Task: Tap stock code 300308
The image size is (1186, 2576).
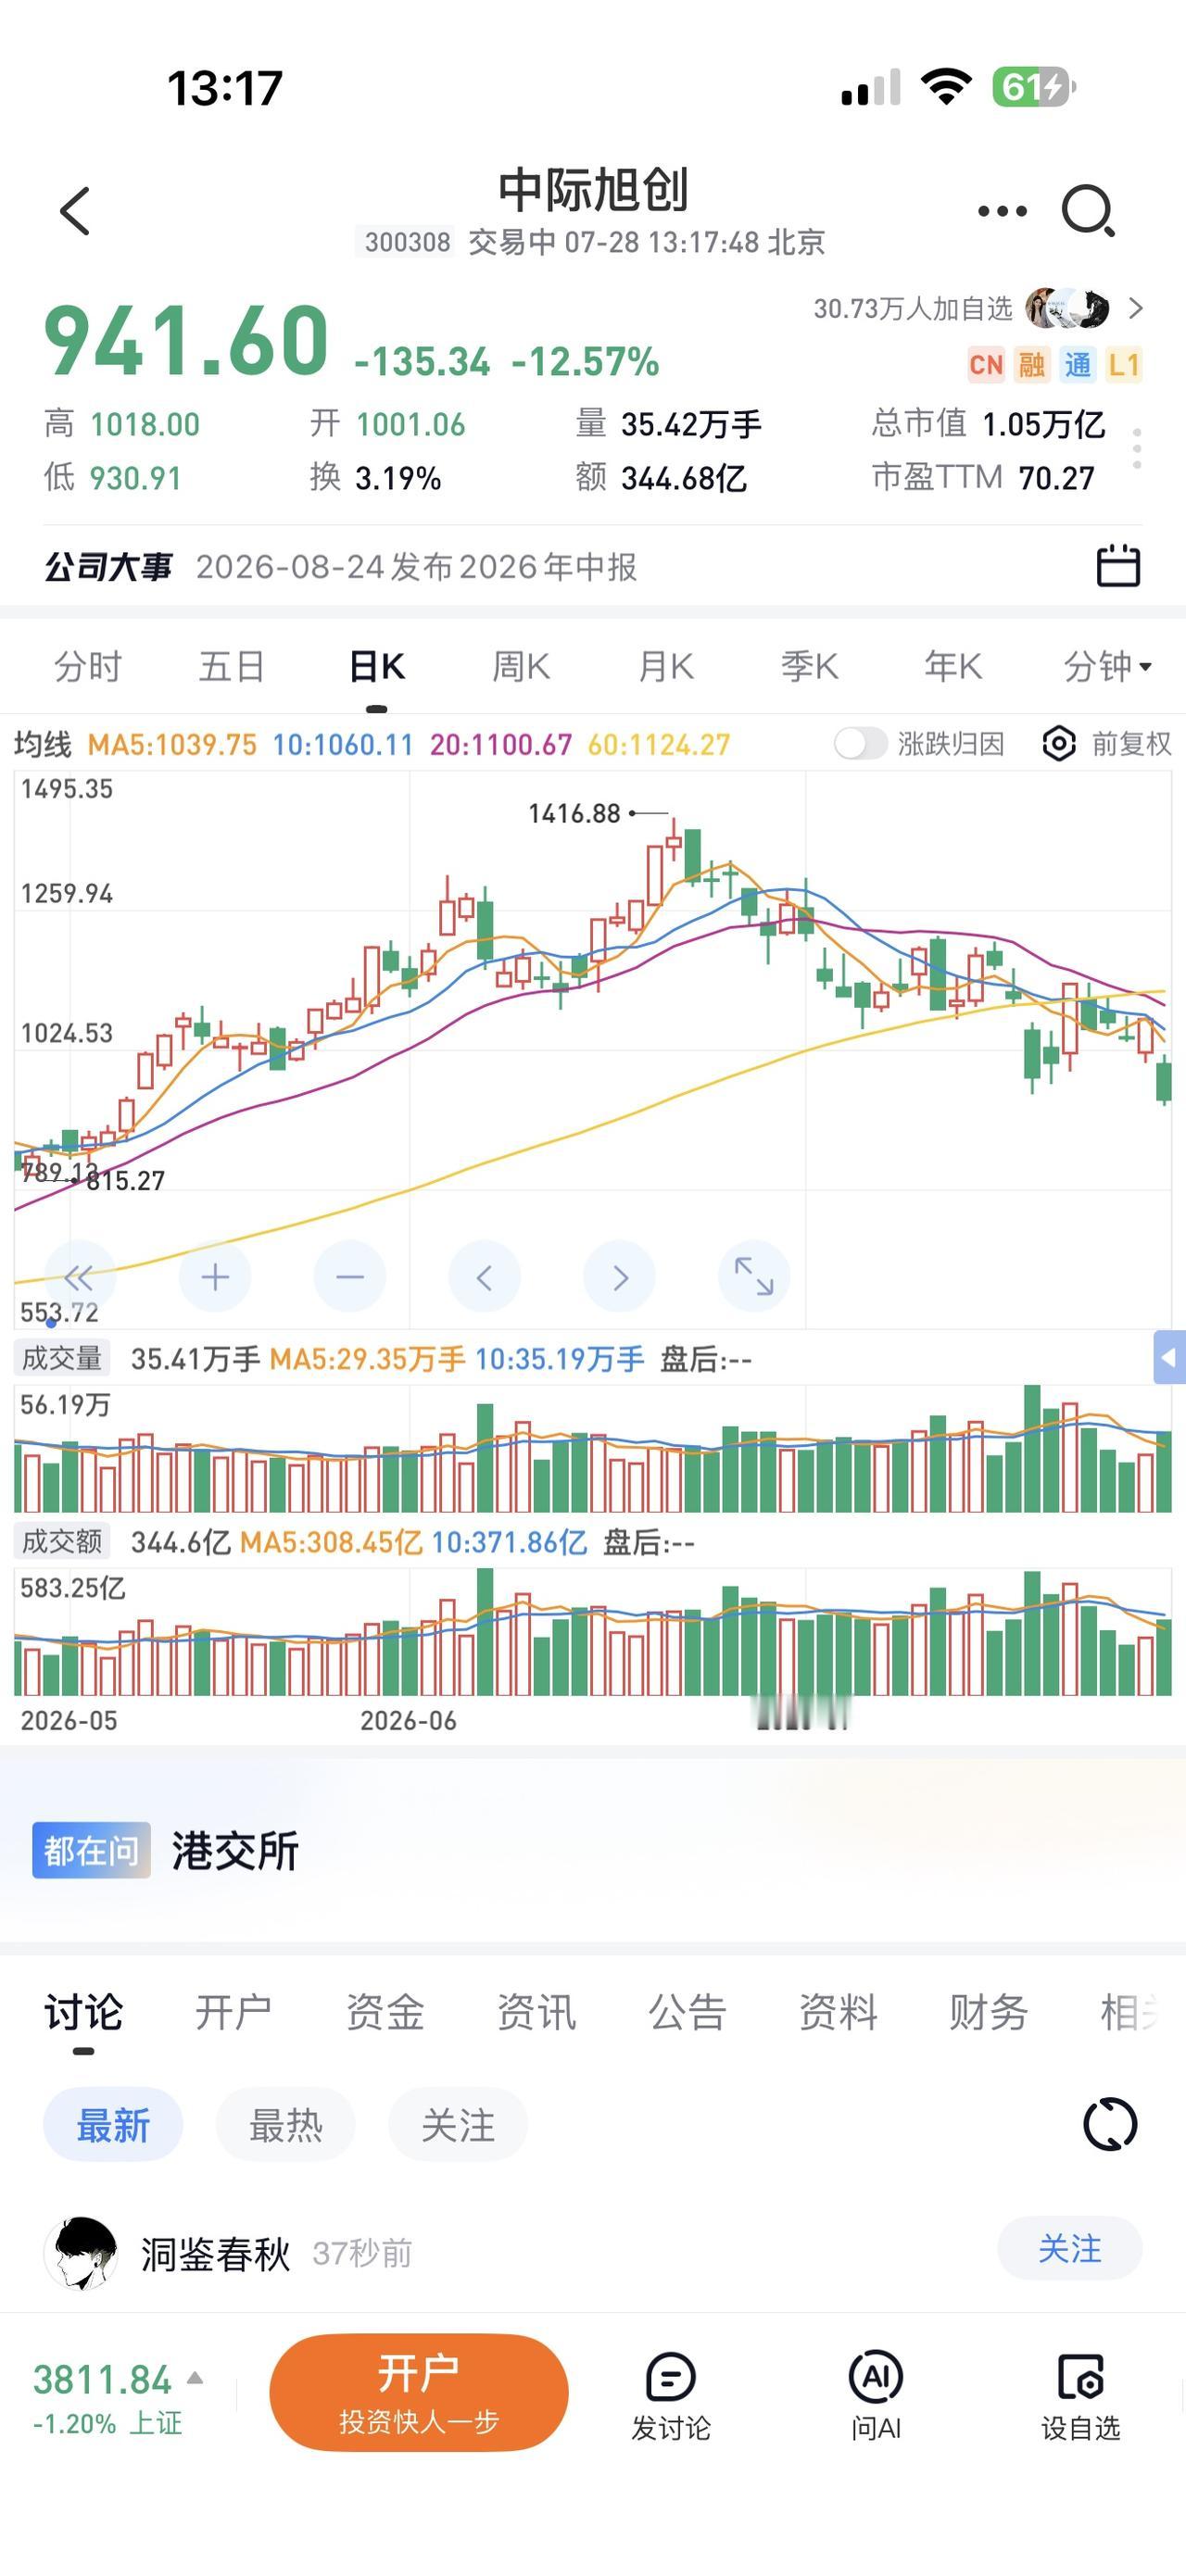Action: pos(407,242)
